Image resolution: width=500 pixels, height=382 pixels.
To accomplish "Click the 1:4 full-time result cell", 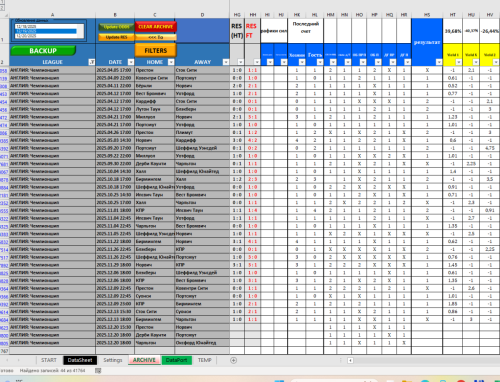I will 252,210.
